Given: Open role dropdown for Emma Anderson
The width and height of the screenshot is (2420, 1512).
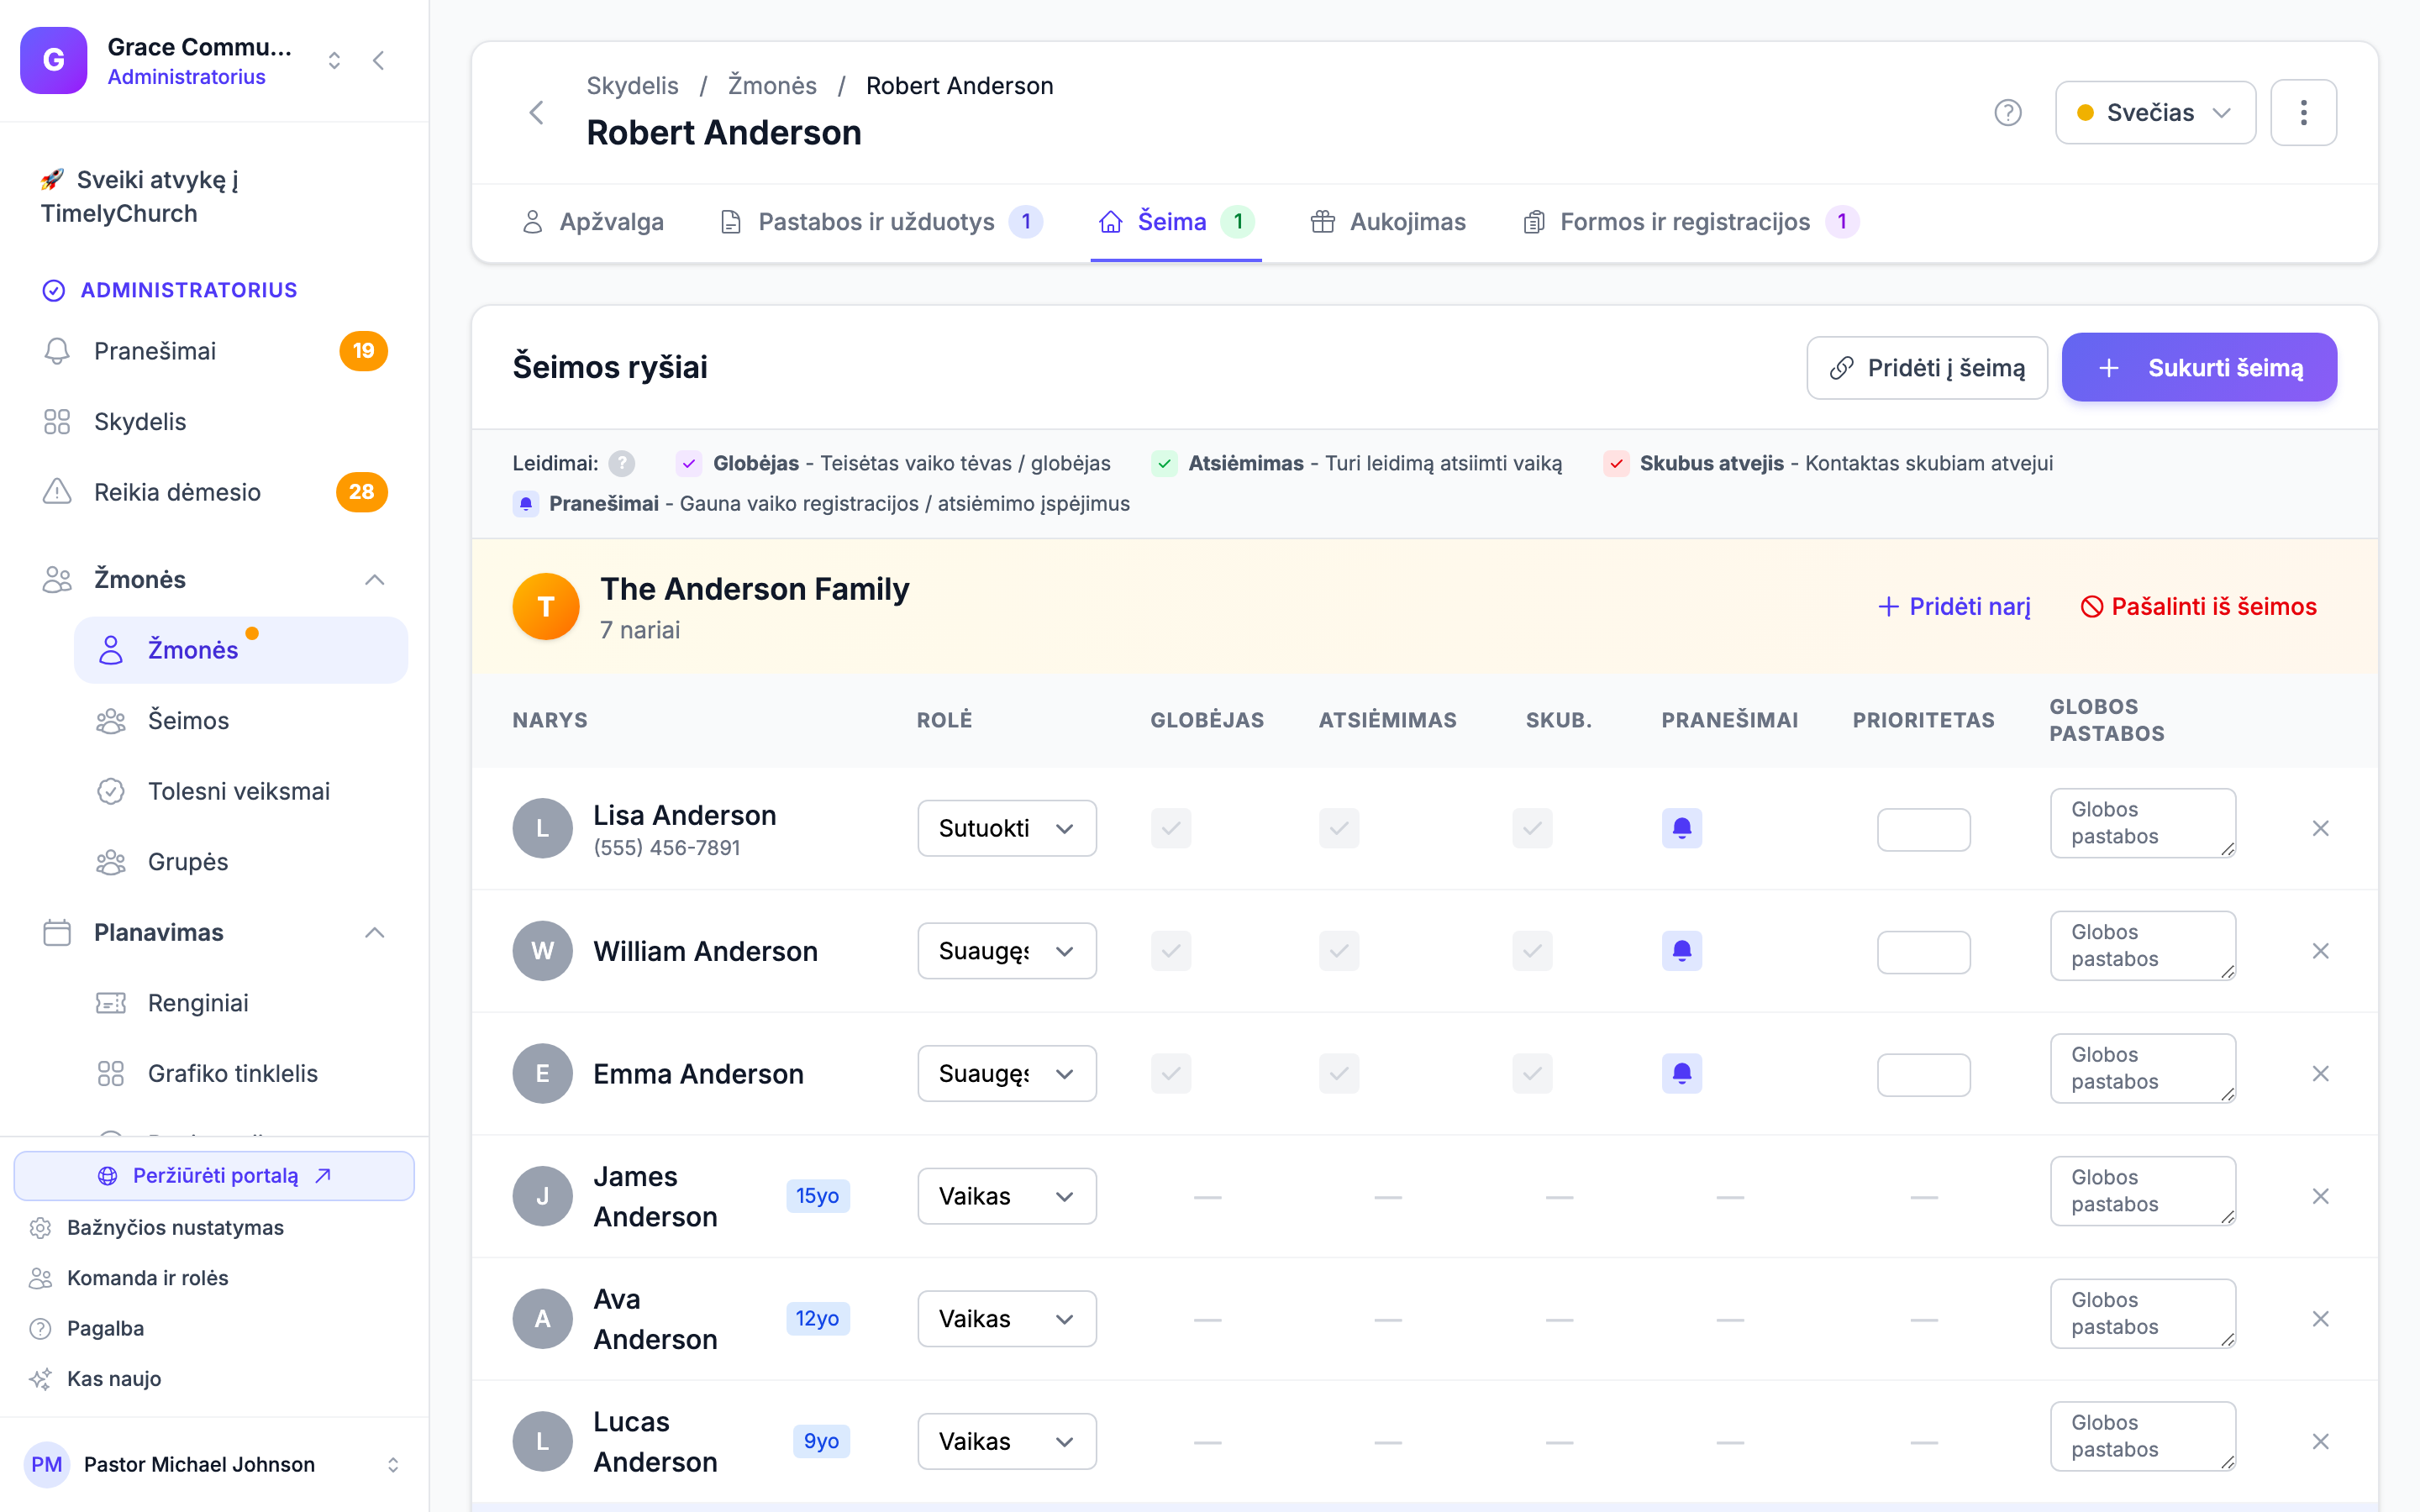Looking at the screenshot, I should [1007, 1074].
